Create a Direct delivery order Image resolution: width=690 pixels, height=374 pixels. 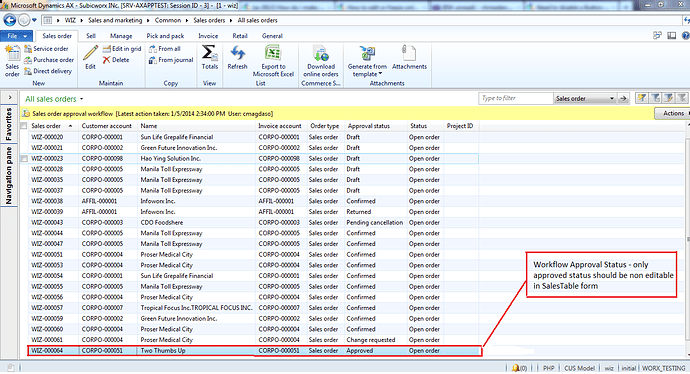[x=48, y=71]
